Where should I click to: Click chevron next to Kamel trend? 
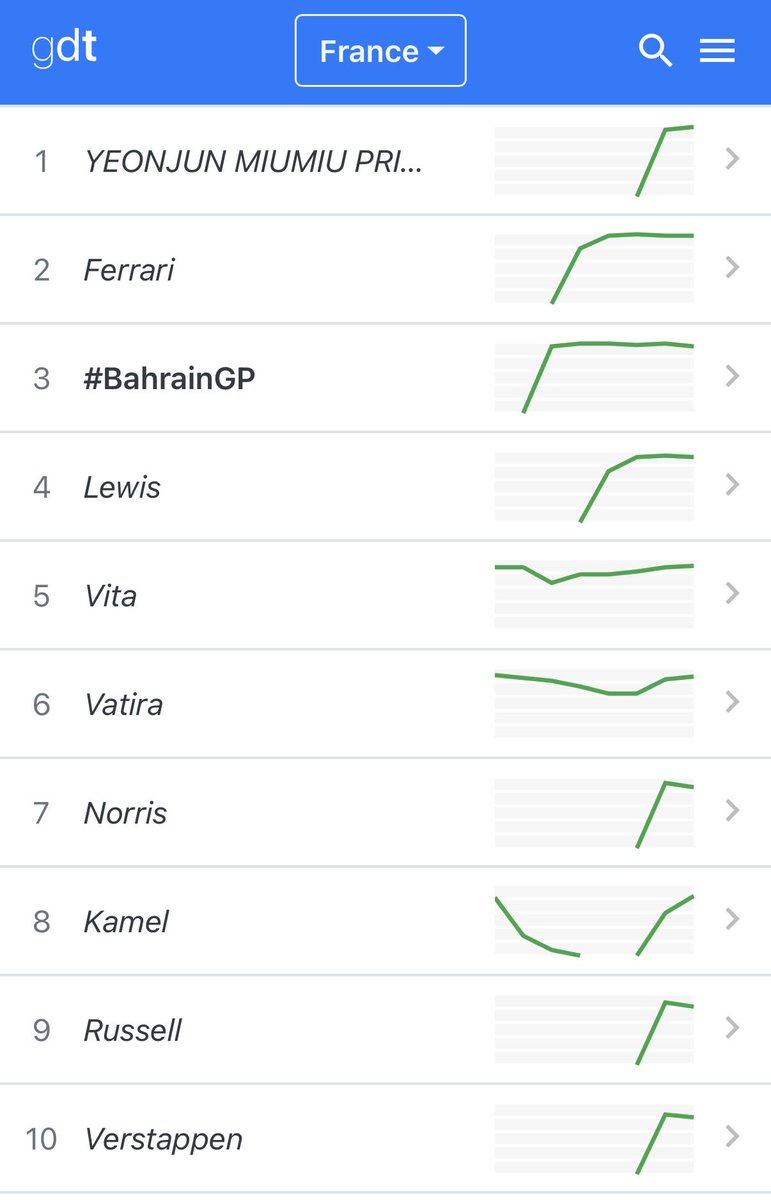[x=732, y=919]
